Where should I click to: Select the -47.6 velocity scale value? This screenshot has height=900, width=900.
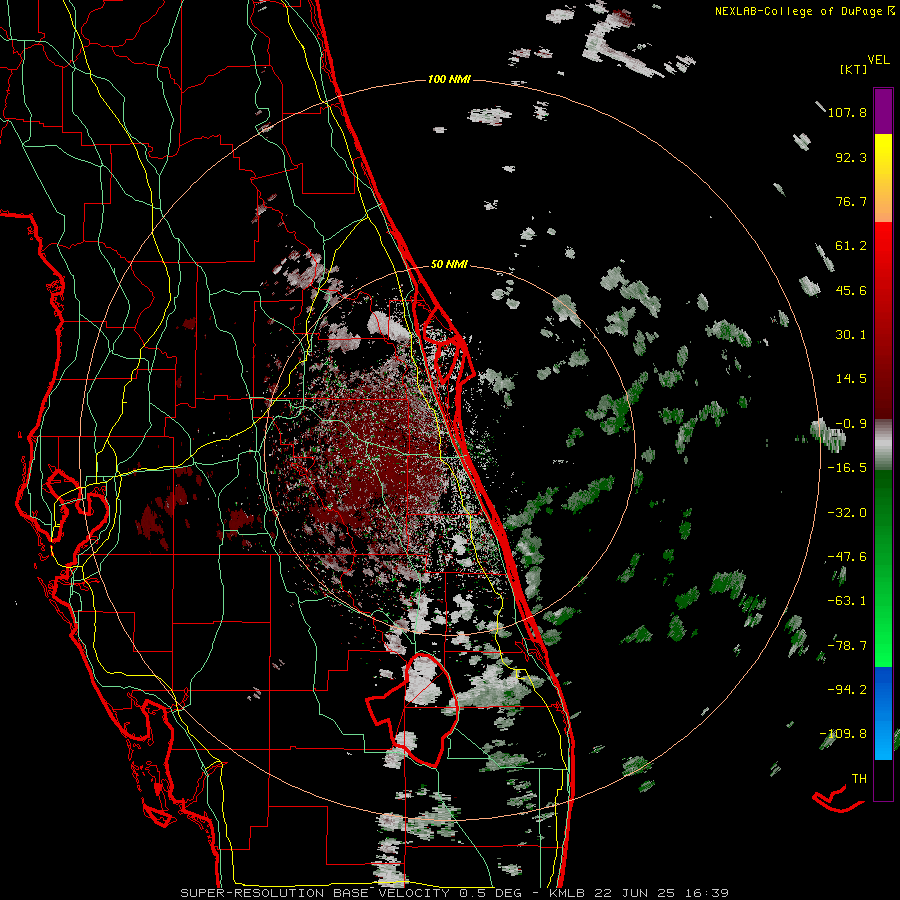tap(847, 557)
